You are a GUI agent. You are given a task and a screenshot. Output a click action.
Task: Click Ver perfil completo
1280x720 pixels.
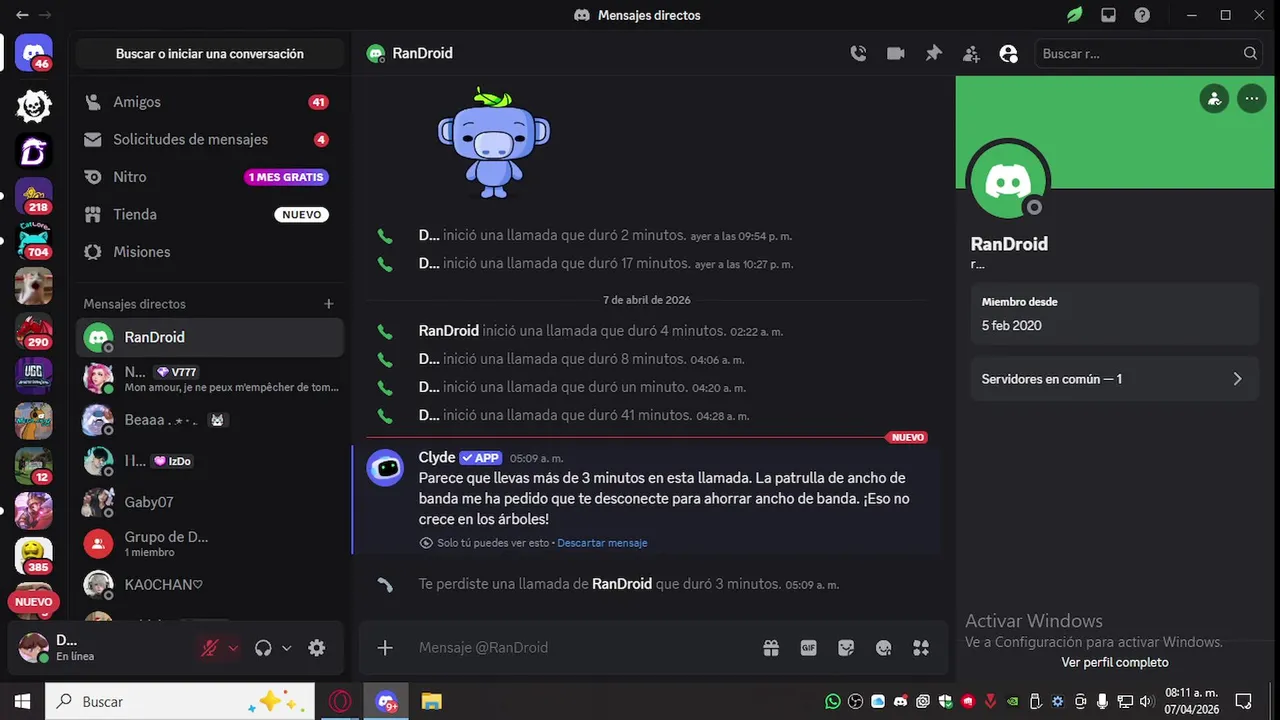(x=1115, y=662)
